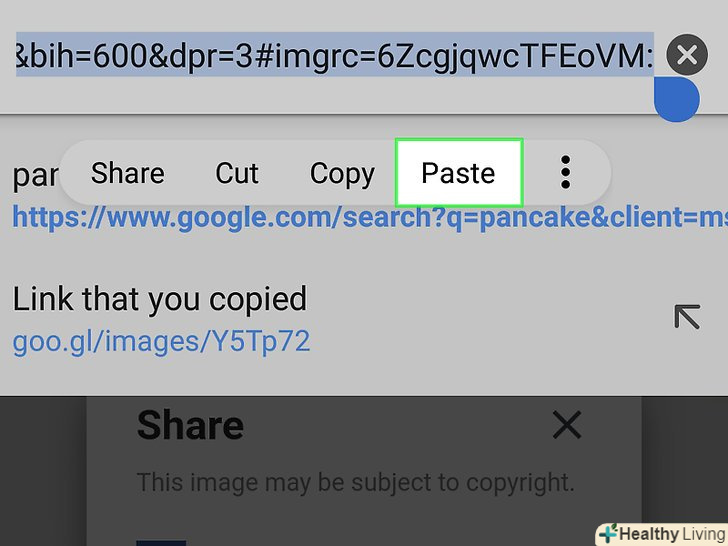The width and height of the screenshot is (728, 546).
Task: Tap the copyright notice text
Action: click(x=356, y=482)
